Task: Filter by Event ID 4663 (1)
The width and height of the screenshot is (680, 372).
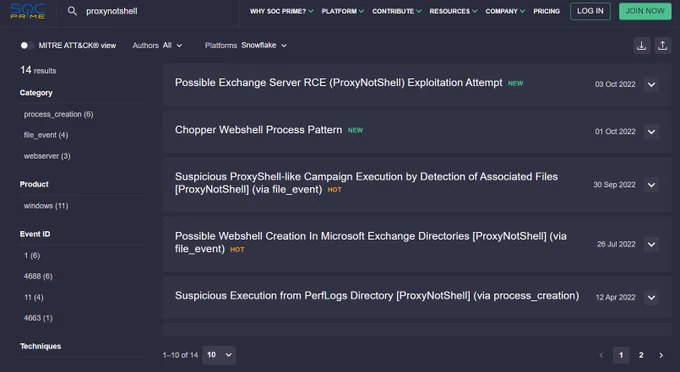Action: (x=38, y=318)
